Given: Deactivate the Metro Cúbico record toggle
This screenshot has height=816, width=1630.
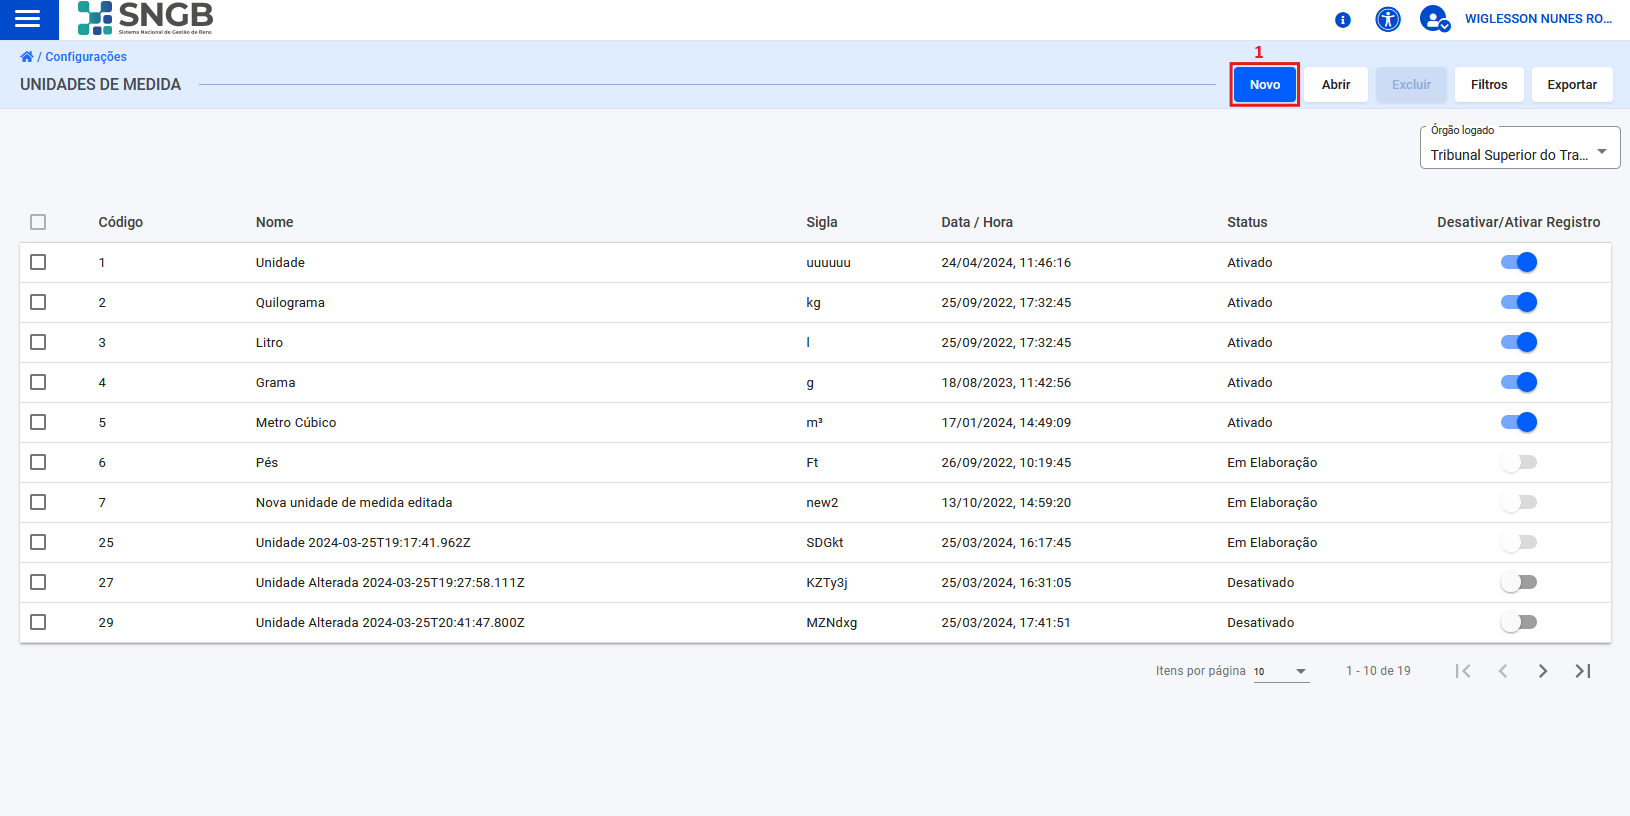Looking at the screenshot, I should 1519,422.
